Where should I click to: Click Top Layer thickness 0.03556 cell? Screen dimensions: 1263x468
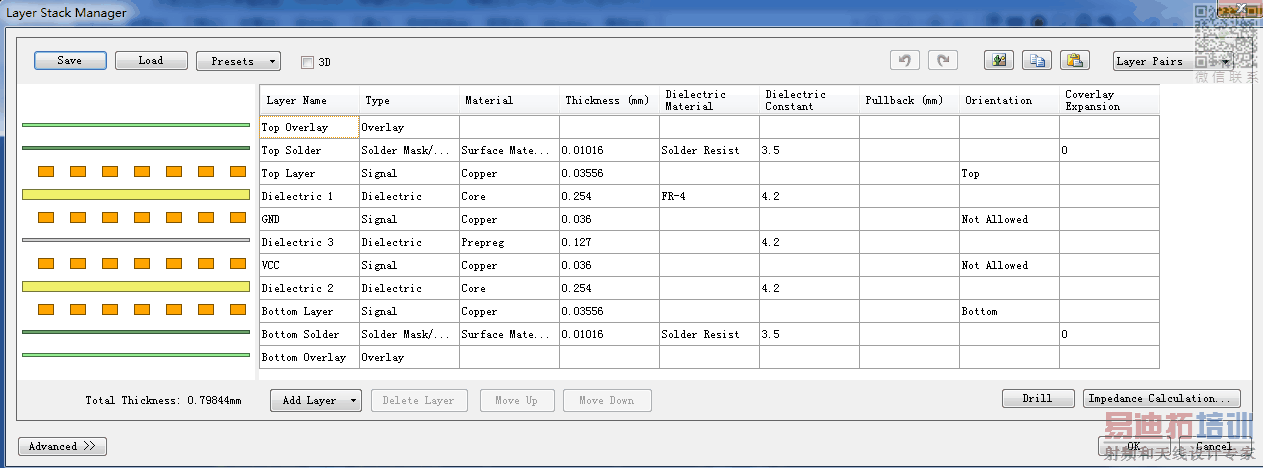pyautogui.click(x=609, y=173)
